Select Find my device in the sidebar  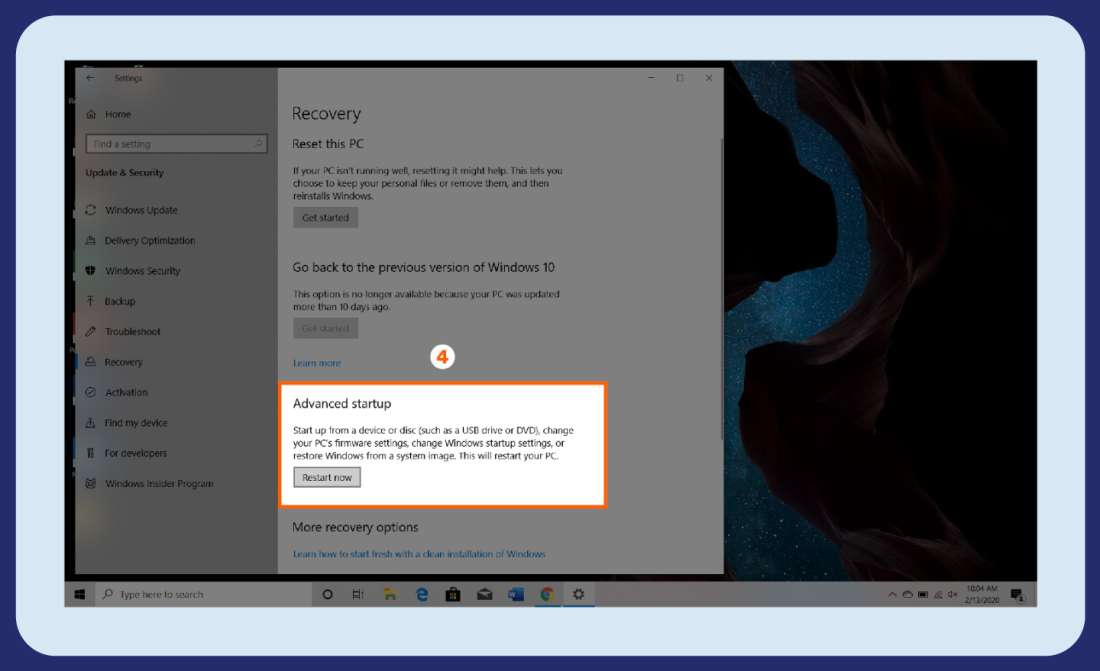[139, 422]
